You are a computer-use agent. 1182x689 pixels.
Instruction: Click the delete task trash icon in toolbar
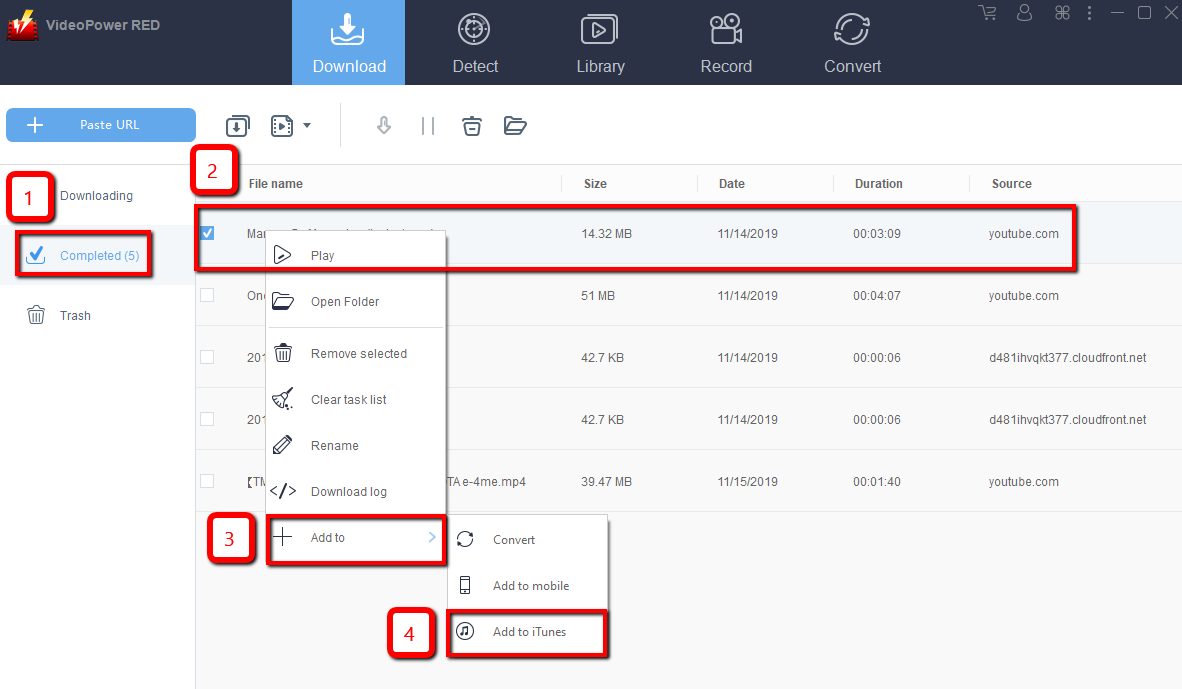[472, 126]
